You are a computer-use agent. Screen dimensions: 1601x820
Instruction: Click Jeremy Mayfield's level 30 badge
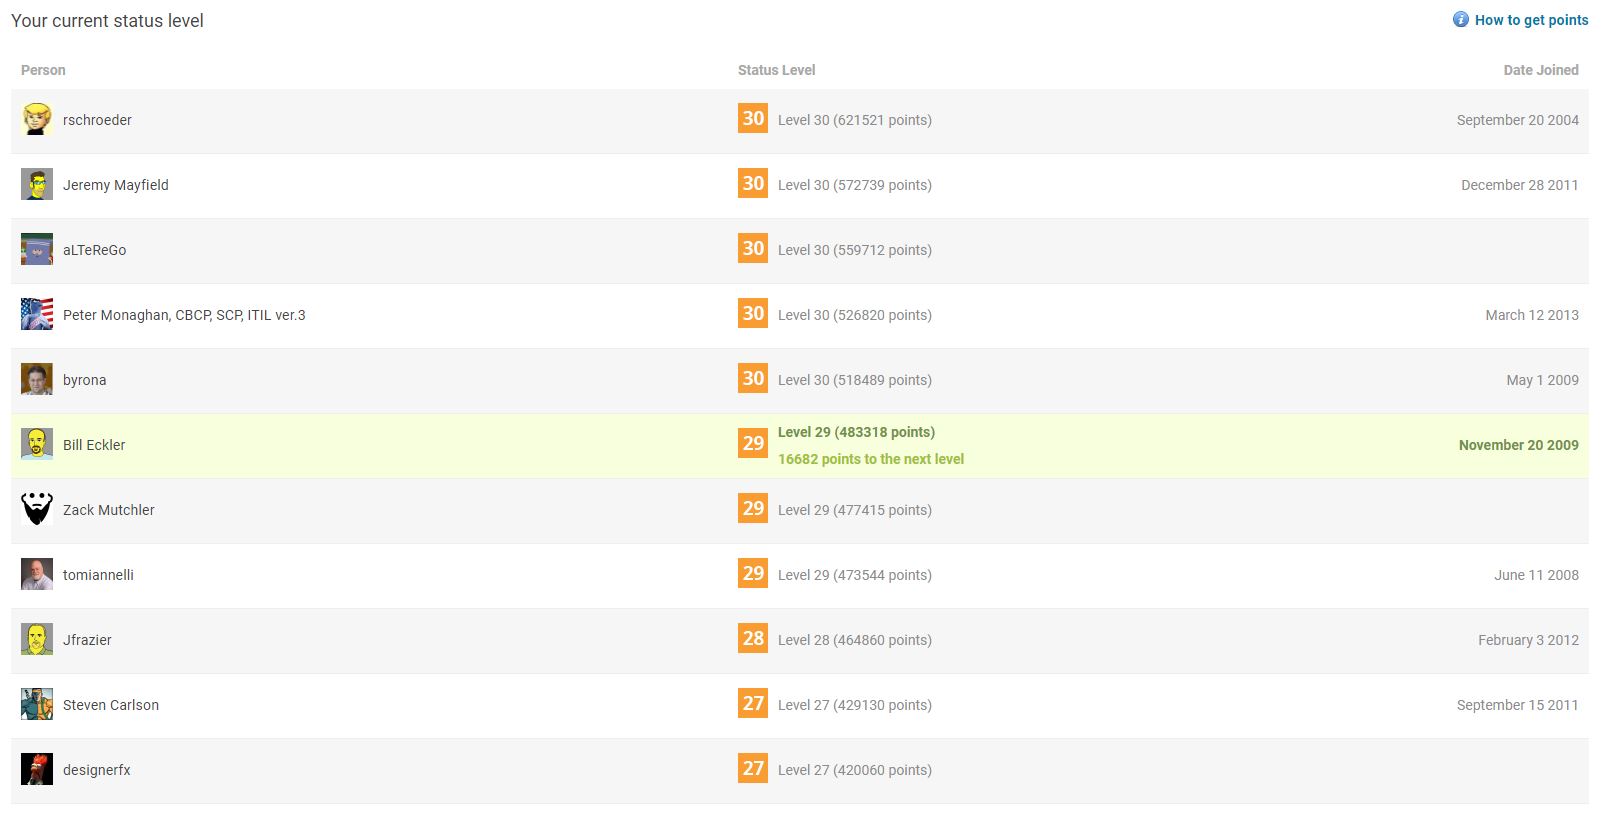coord(753,183)
